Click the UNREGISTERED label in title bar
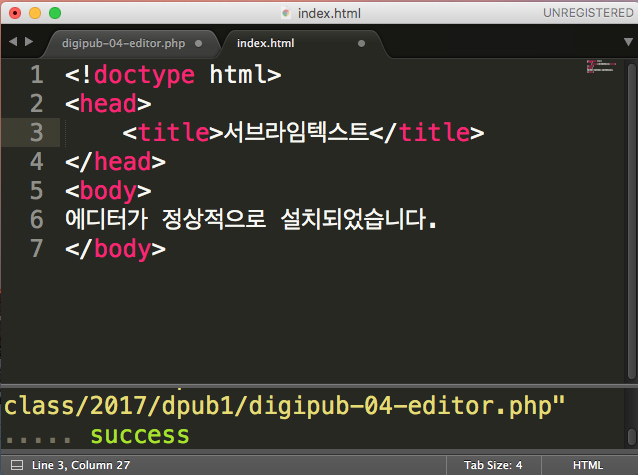638x475 pixels. pyautogui.click(x=587, y=12)
